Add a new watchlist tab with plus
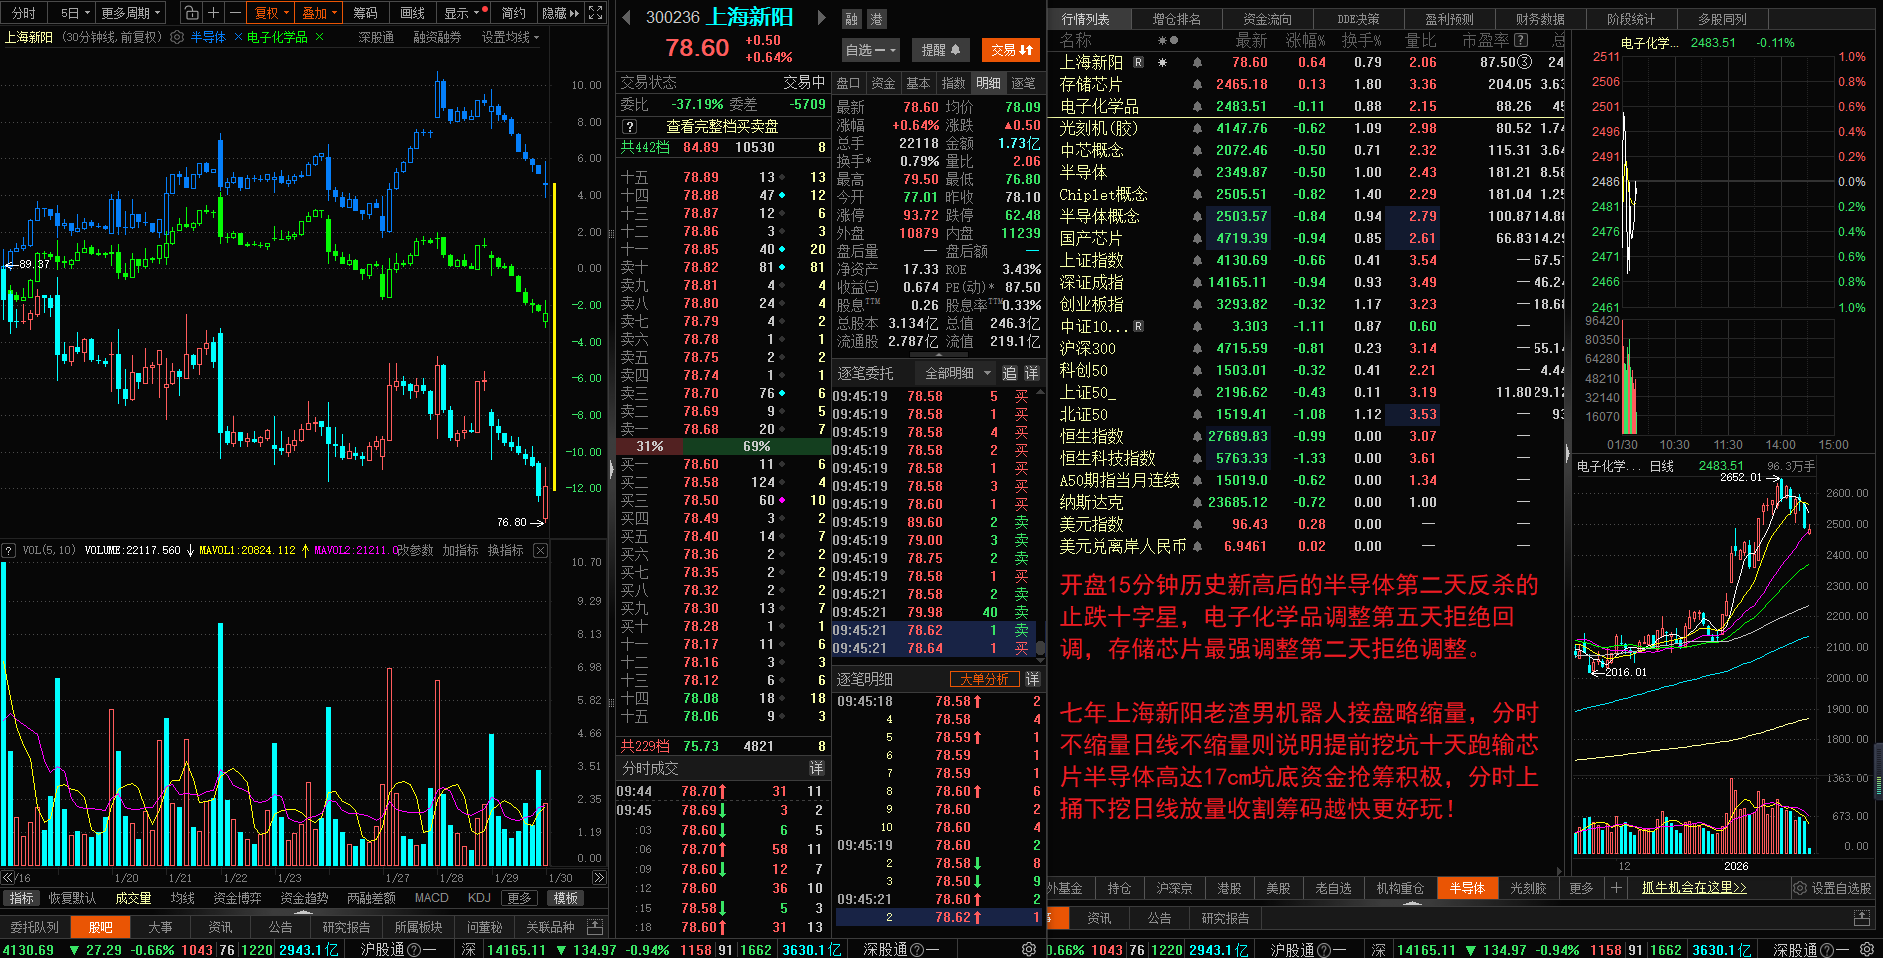The width and height of the screenshot is (1883, 958). (1616, 888)
